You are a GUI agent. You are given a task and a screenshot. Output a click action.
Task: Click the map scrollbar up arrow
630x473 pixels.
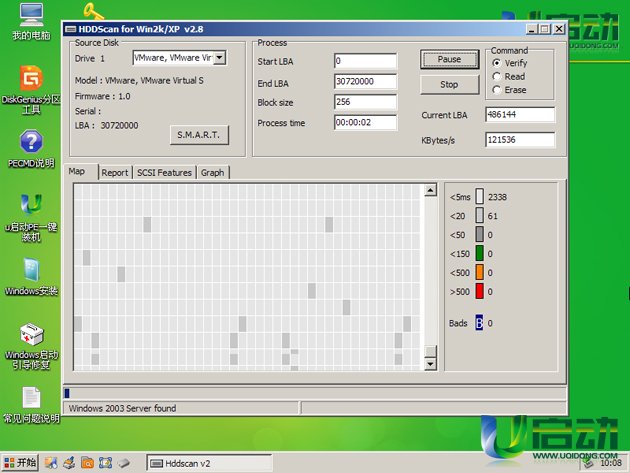[x=430, y=190]
